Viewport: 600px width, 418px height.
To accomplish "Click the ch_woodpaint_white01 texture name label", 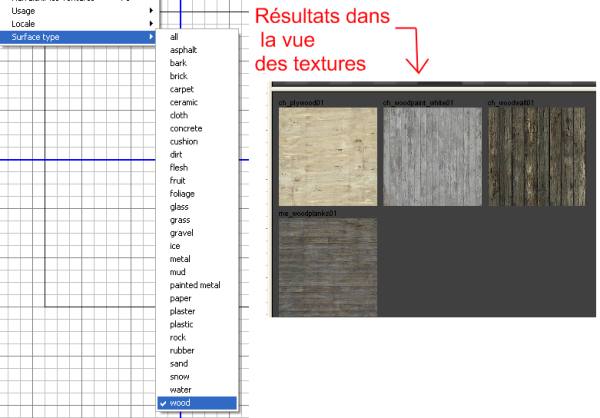I will point(418,103).
